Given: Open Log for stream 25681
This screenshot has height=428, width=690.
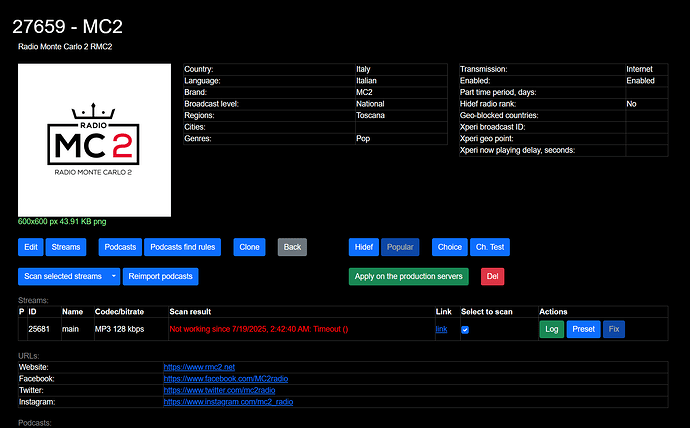Looking at the screenshot, I should [551, 329].
